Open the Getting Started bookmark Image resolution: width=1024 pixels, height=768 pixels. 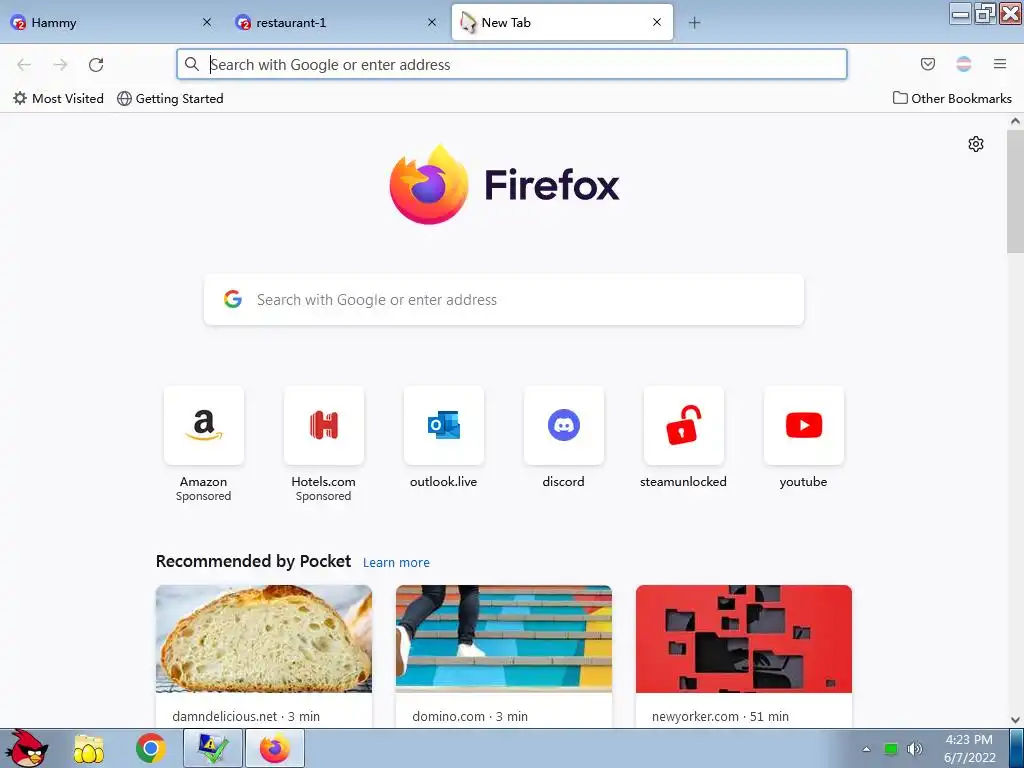pos(170,99)
